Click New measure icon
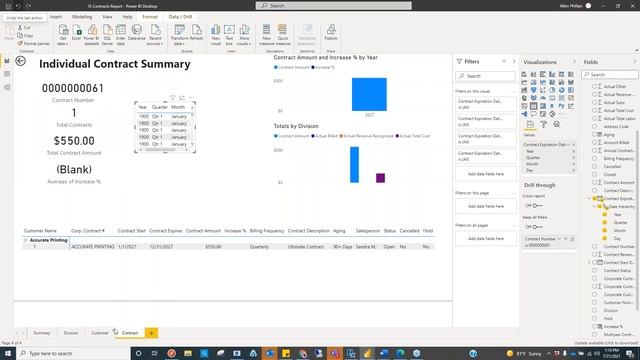The width and height of the screenshot is (640, 360). coord(266,30)
